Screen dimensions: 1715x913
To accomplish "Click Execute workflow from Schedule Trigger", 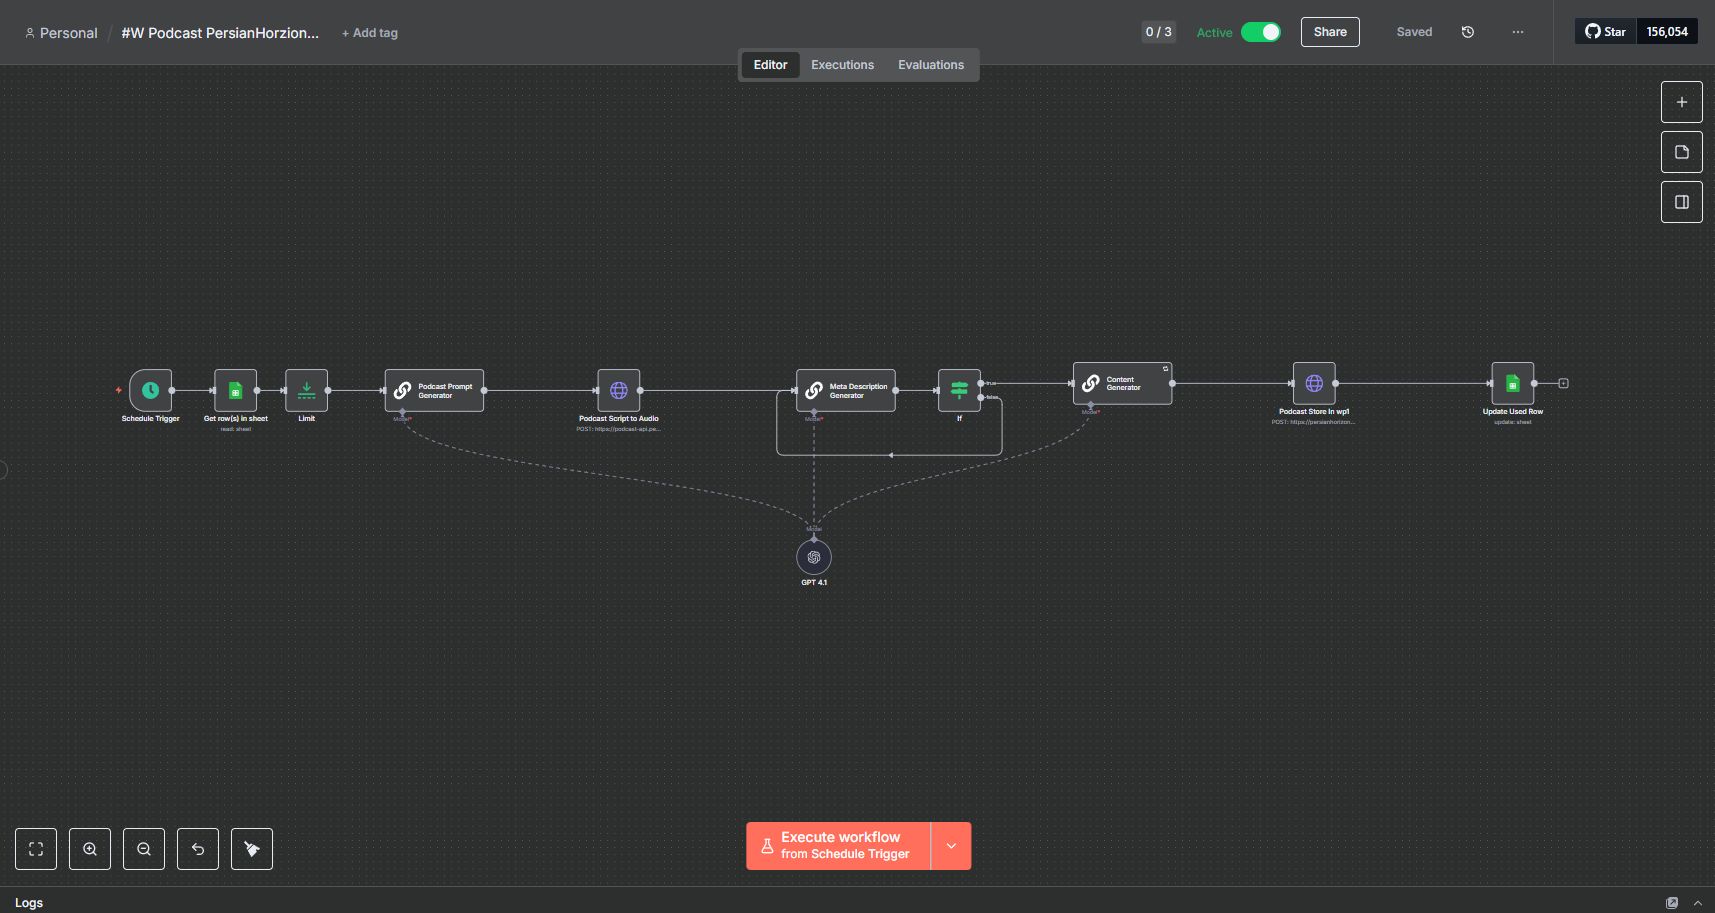I will 838,846.
